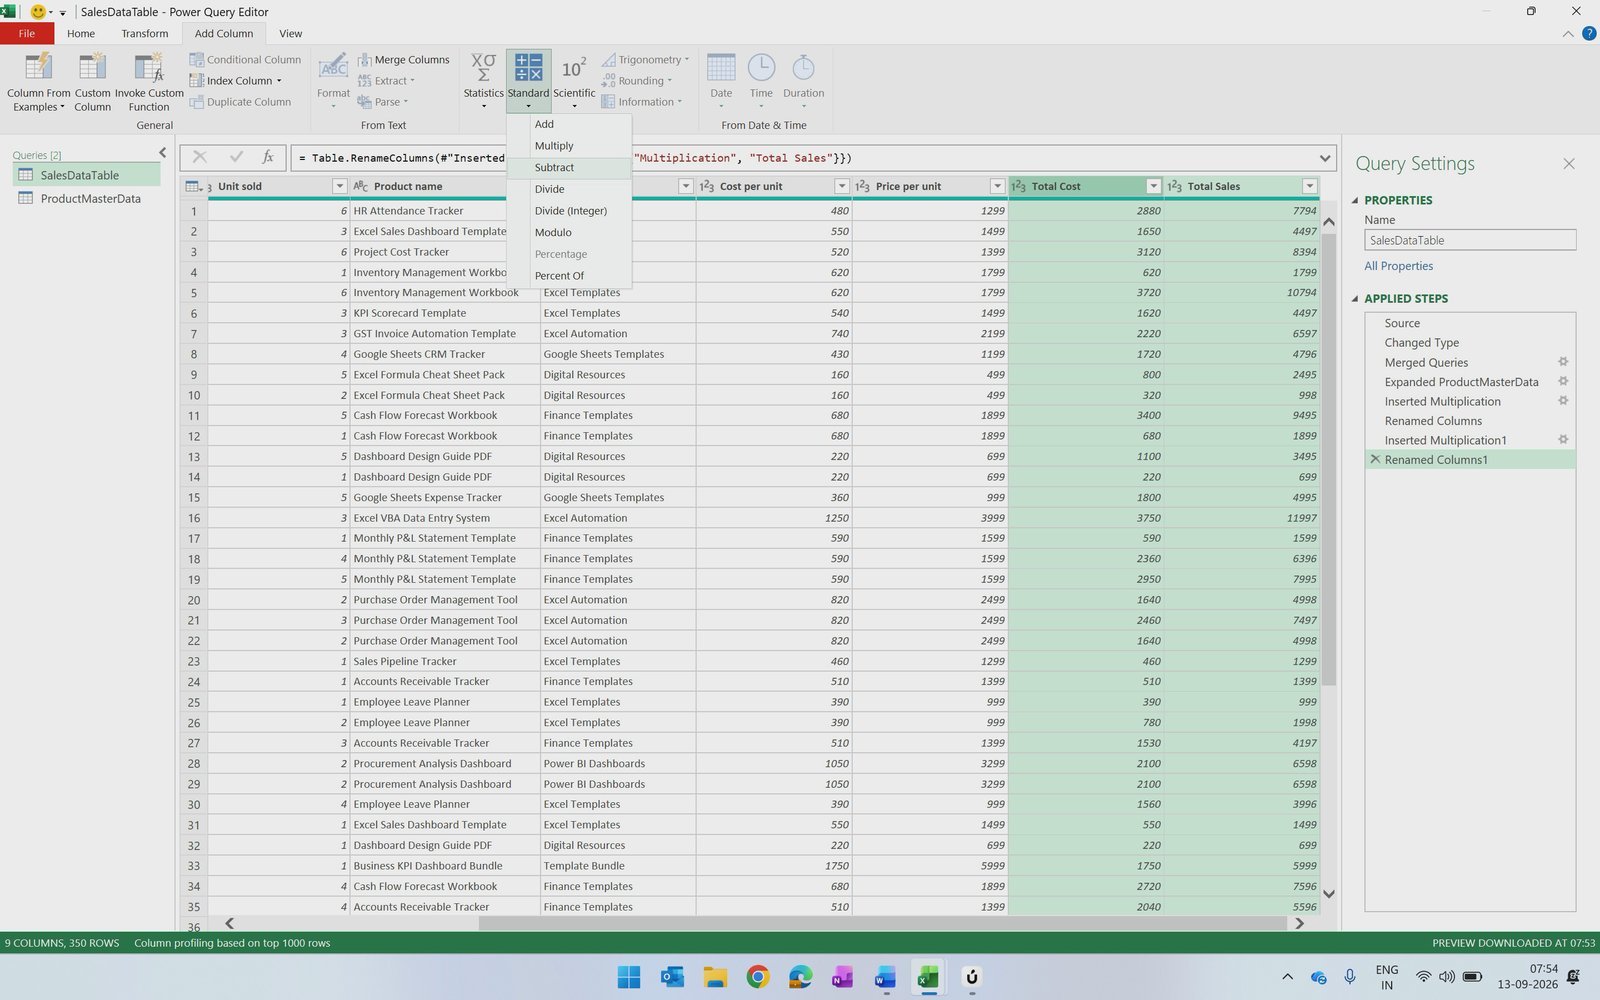Open the Scientific operations menu

(x=574, y=82)
